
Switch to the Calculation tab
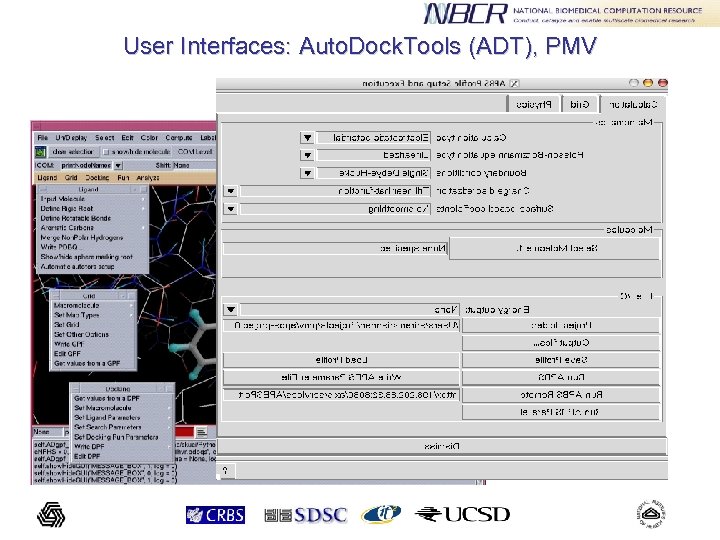[632, 105]
